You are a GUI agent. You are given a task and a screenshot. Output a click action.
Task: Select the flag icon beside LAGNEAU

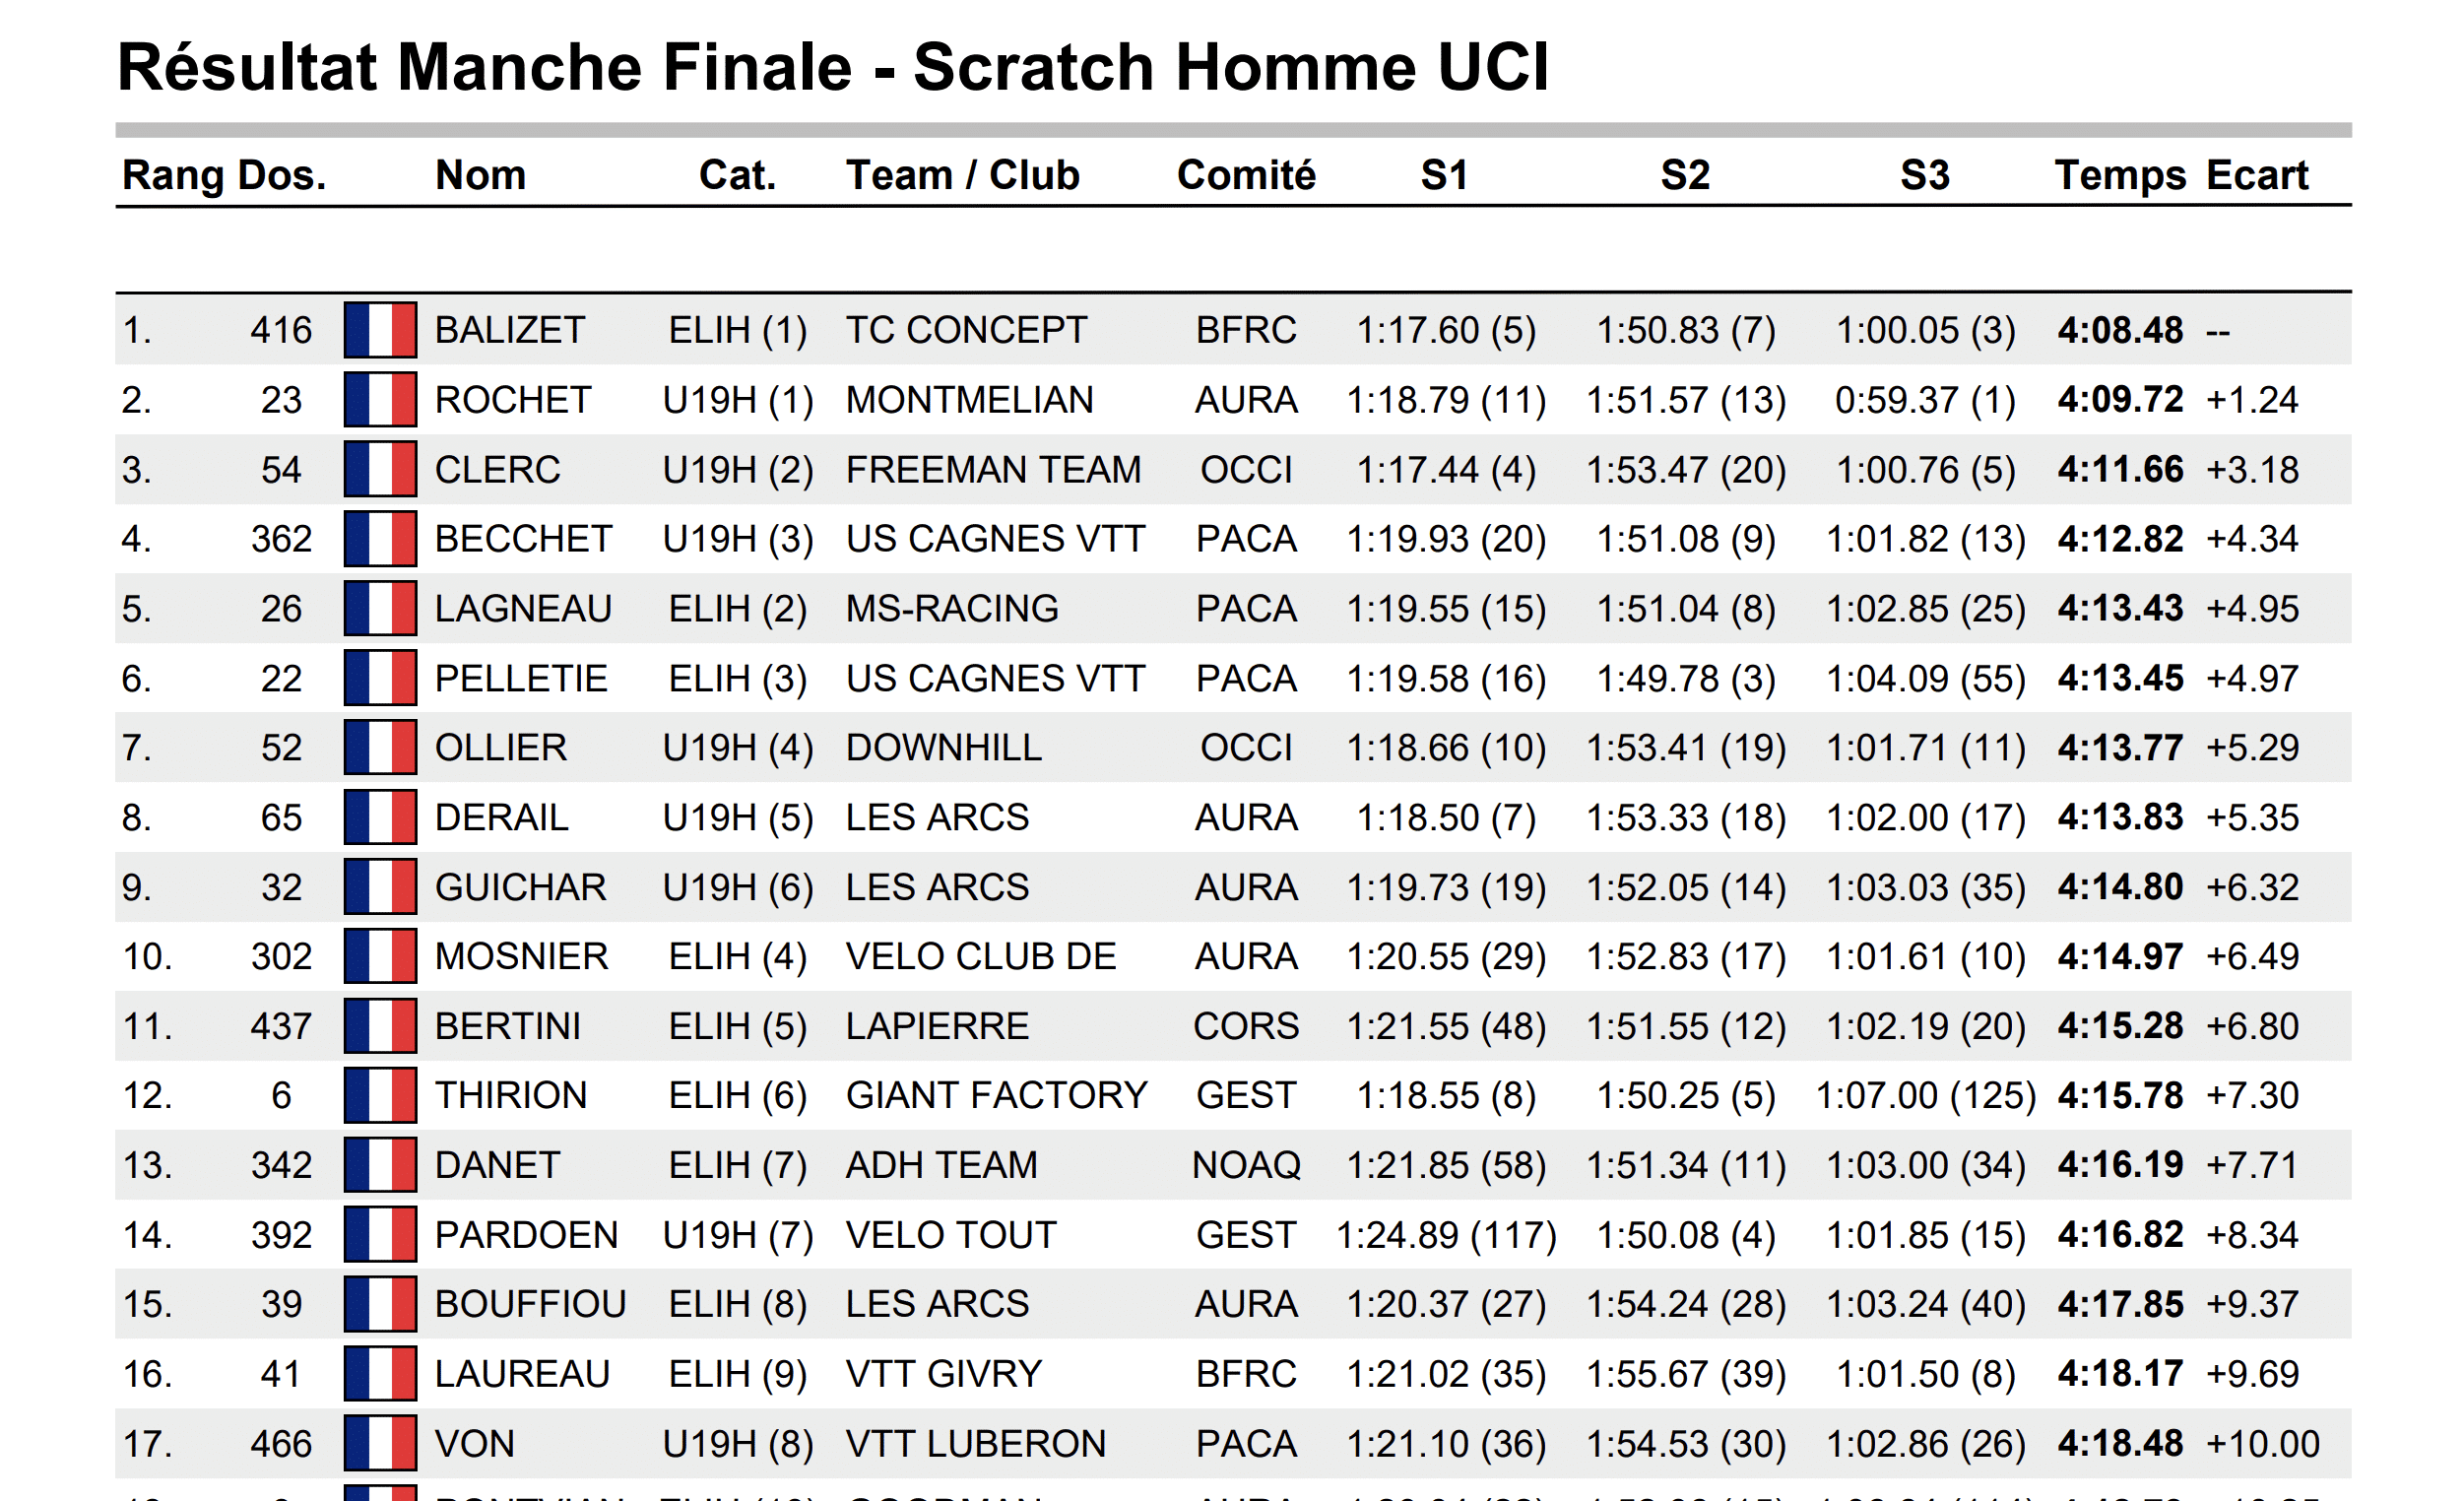[380, 608]
